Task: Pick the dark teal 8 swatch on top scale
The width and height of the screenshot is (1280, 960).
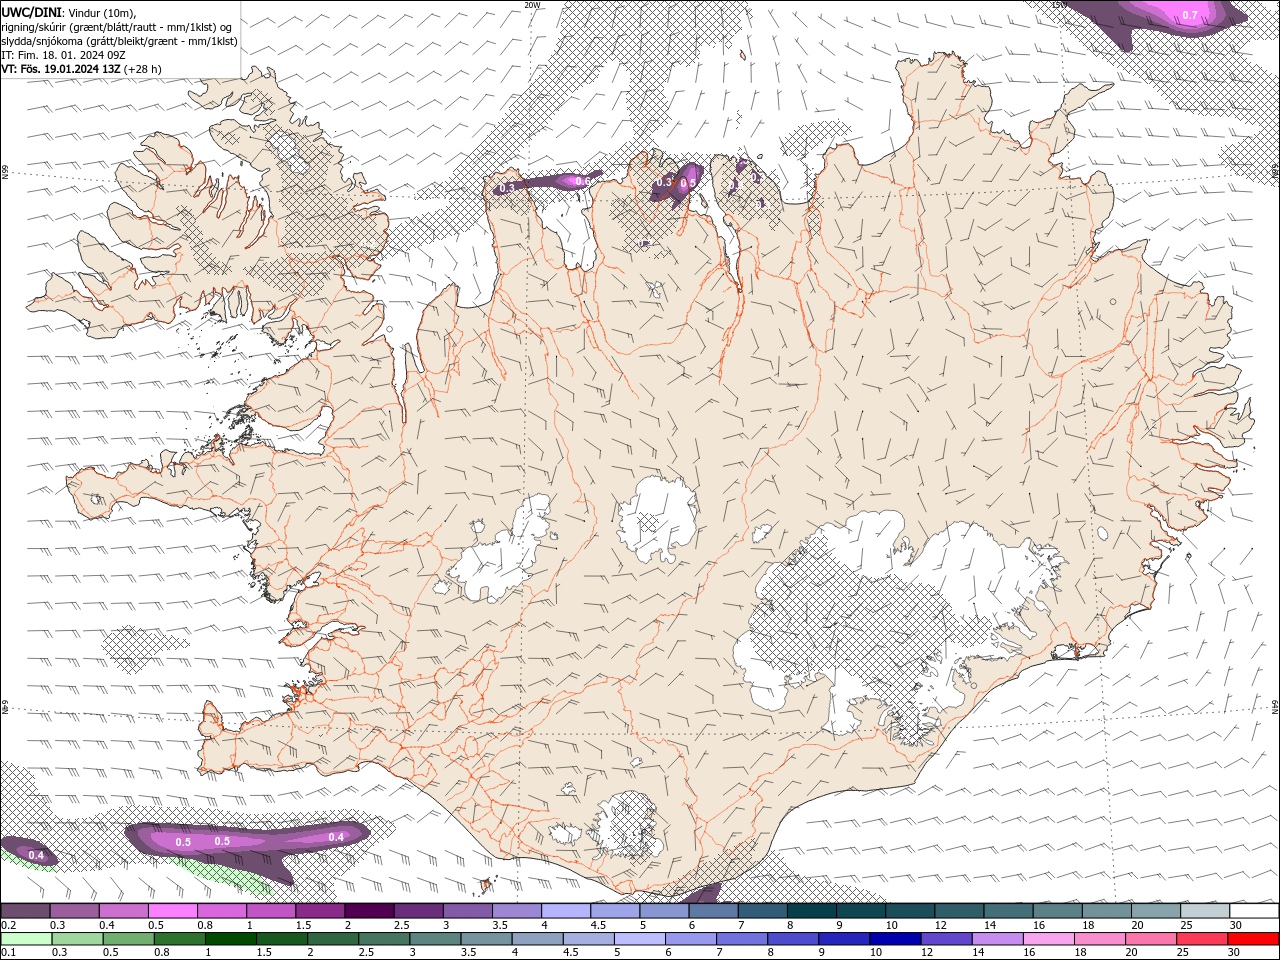Action: (x=811, y=911)
